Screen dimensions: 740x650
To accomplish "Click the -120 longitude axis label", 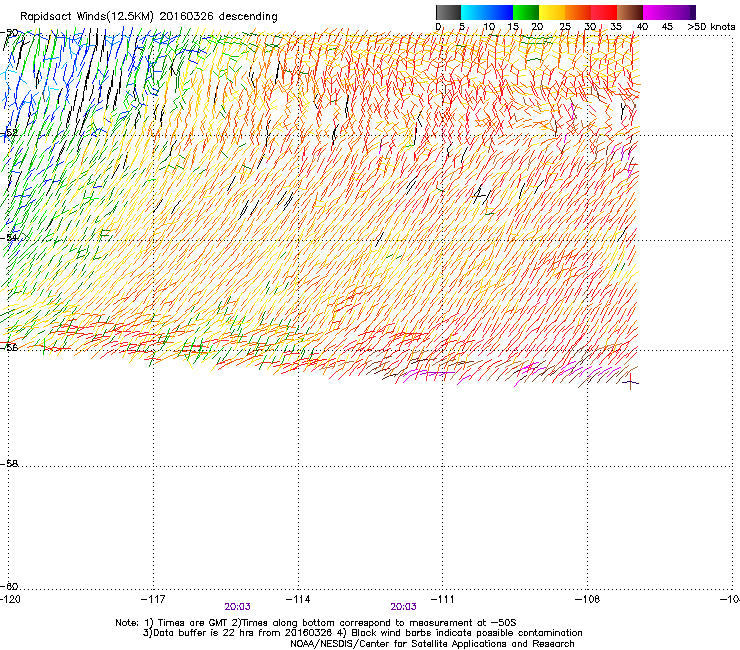I will (10, 599).
